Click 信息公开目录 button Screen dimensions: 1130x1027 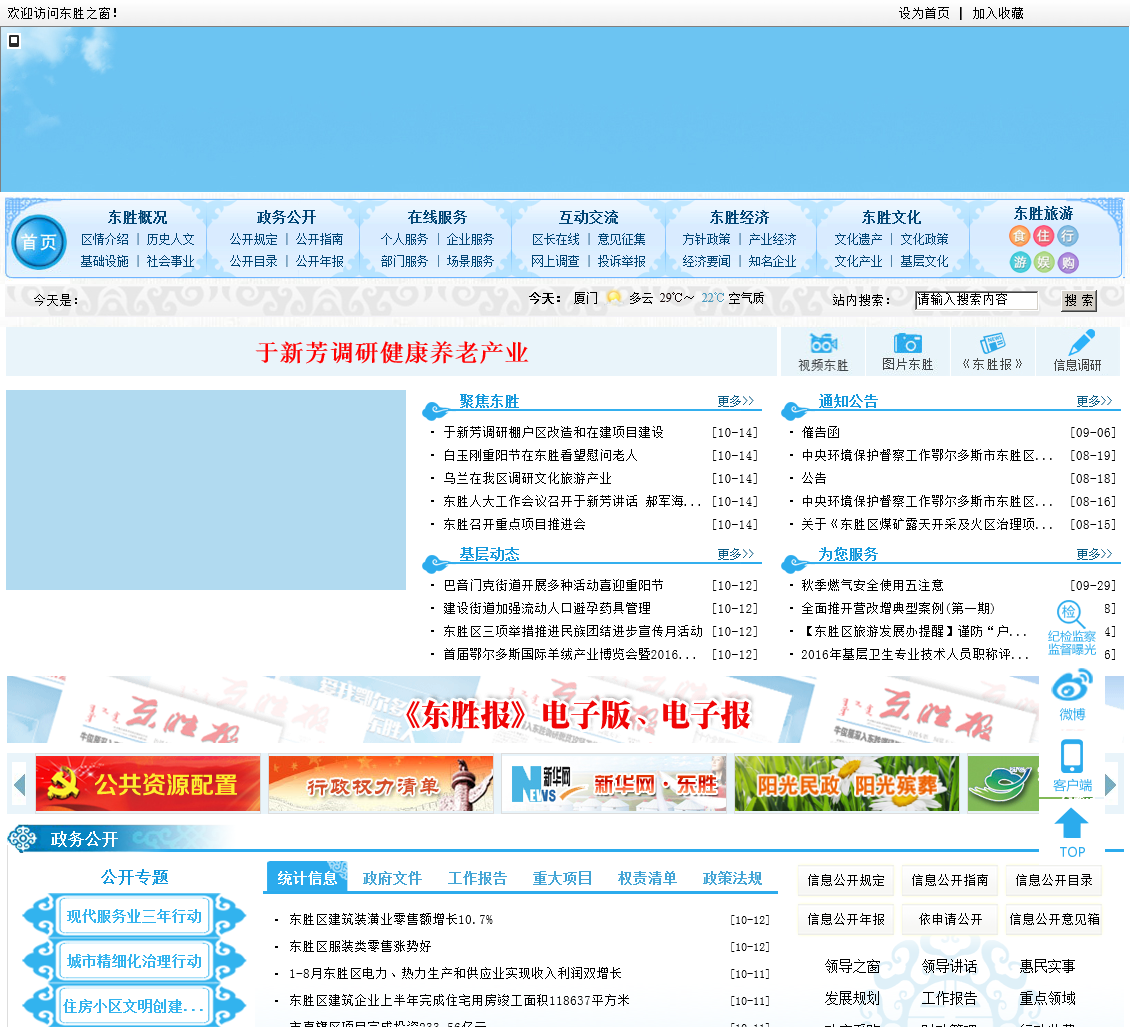1054,880
